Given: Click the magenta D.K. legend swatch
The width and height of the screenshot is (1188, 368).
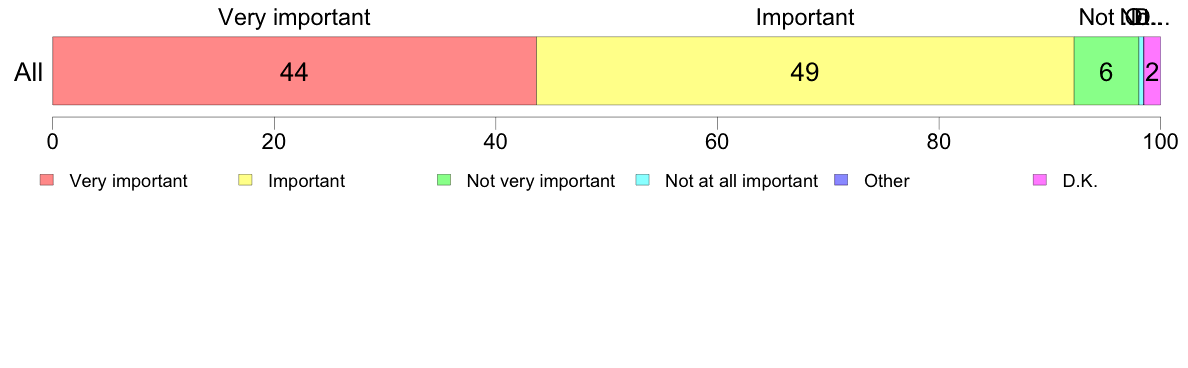Looking at the screenshot, I should [1040, 180].
